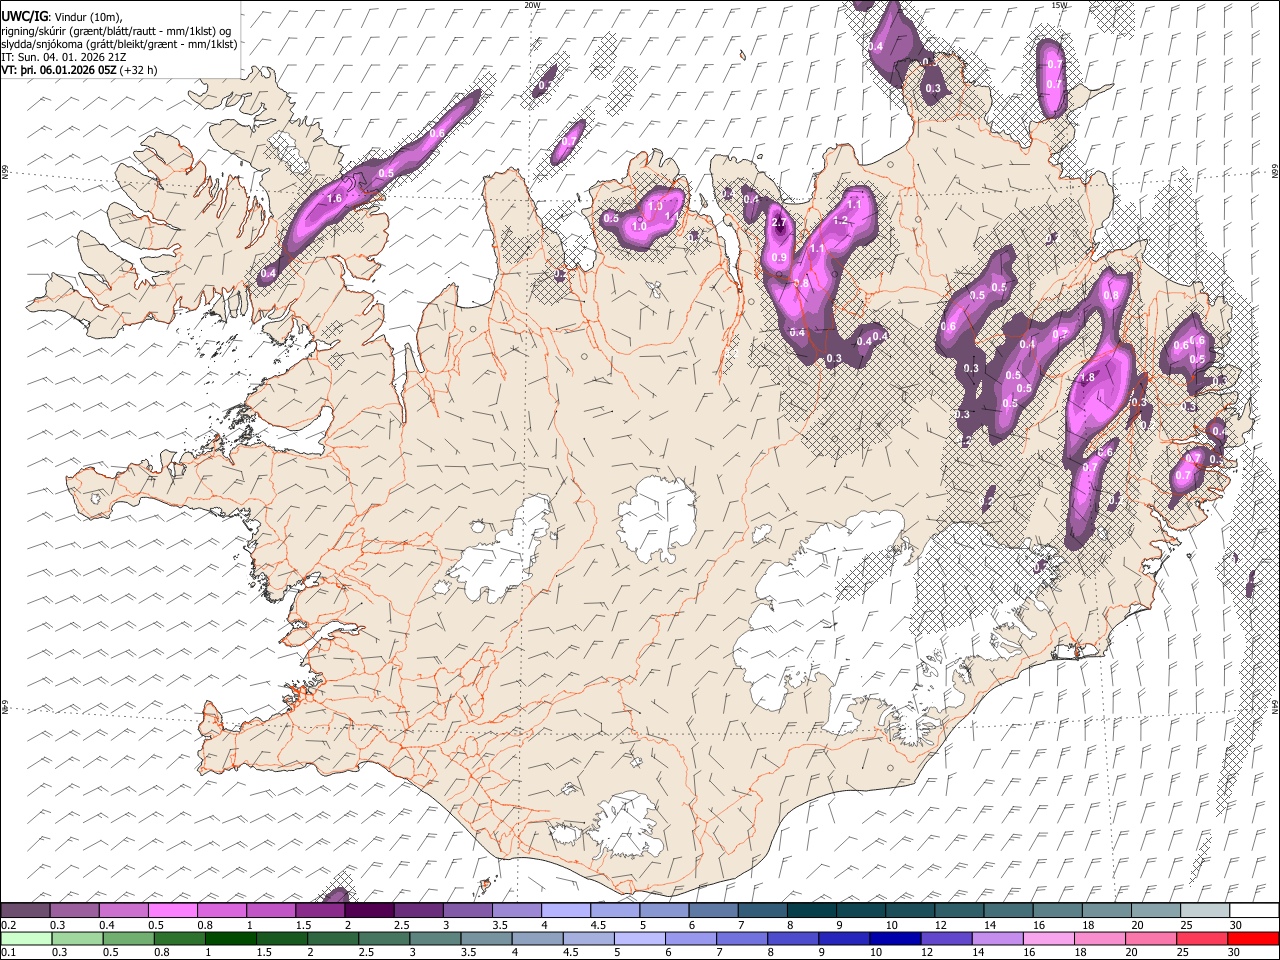This screenshot has width=1280, height=960.
Task: Click the light periwinkle swatch labeled 4 in upper scale
Action: pos(566,911)
